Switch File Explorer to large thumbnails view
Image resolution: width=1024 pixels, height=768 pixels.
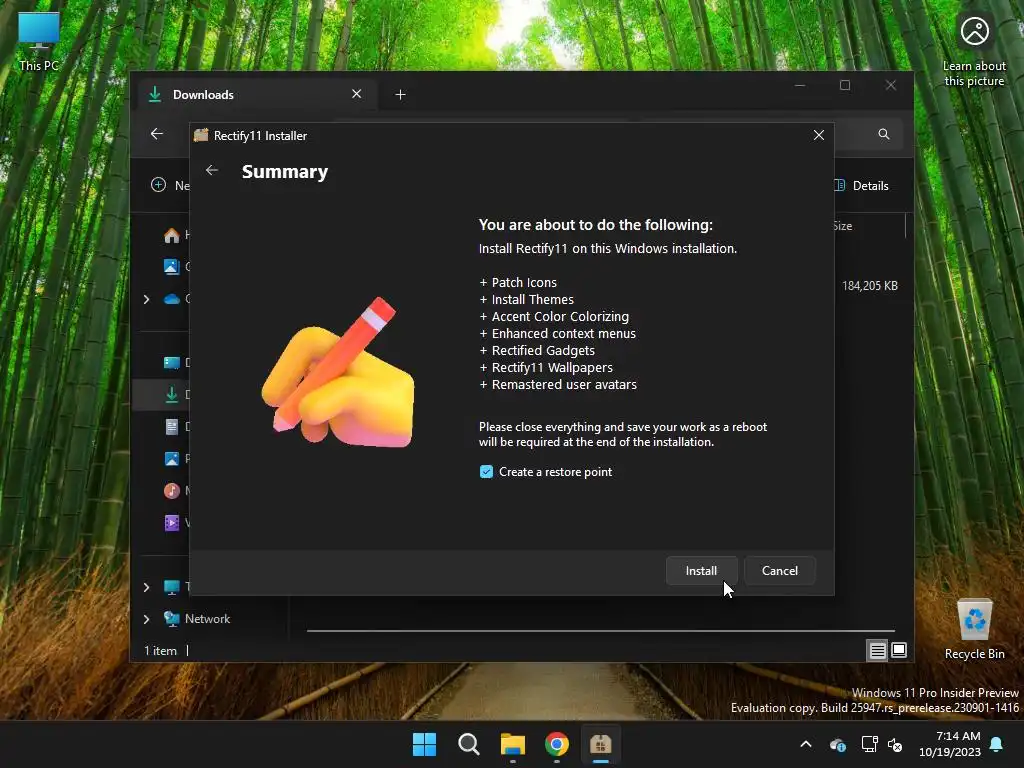click(x=899, y=650)
